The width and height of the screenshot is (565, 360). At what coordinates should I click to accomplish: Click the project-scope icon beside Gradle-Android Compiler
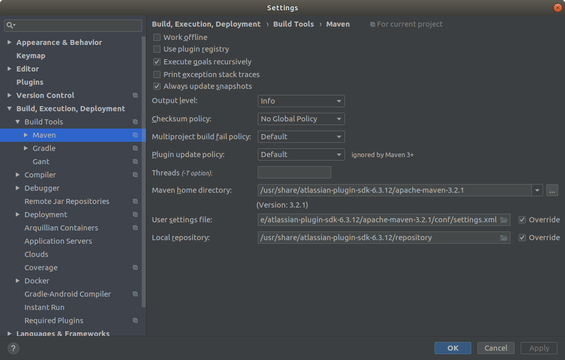[135, 294]
